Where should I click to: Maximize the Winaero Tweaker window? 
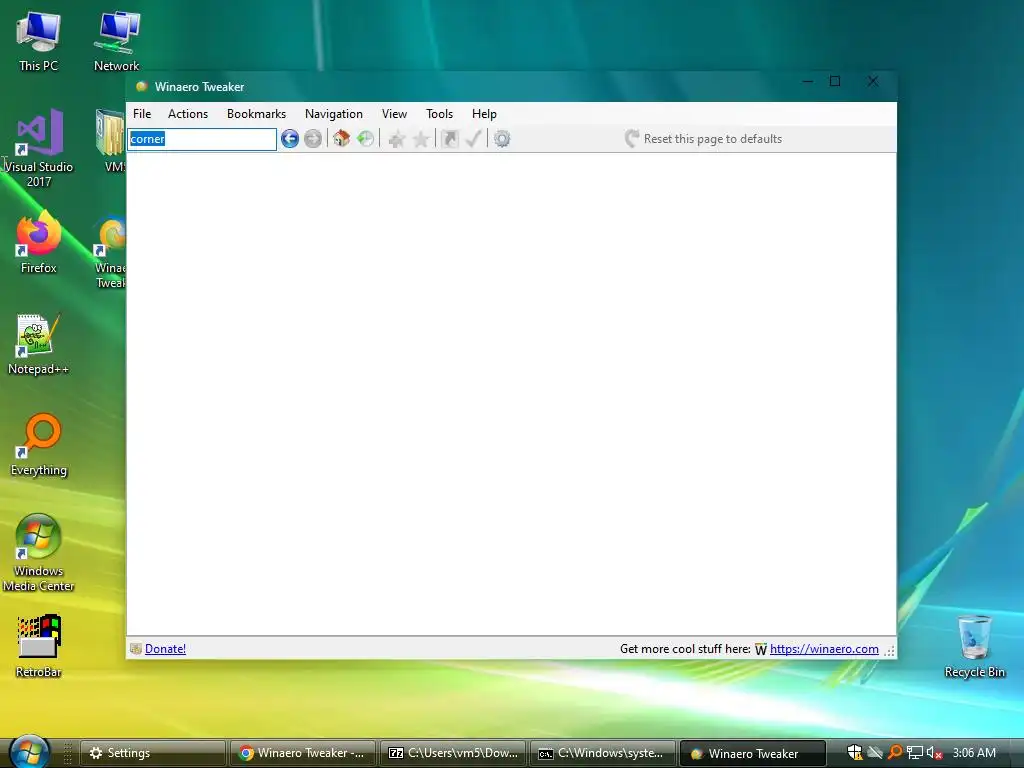coord(835,81)
